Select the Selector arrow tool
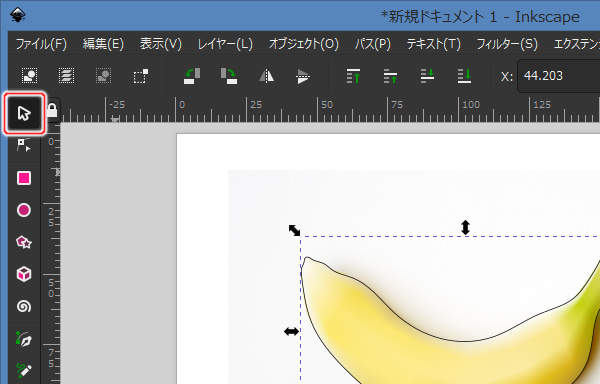600x384 pixels. [x=24, y=113]
